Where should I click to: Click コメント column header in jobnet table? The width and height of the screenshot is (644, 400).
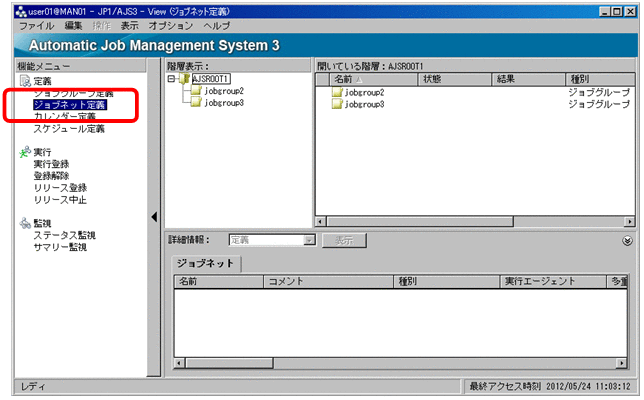pos(329,282)
